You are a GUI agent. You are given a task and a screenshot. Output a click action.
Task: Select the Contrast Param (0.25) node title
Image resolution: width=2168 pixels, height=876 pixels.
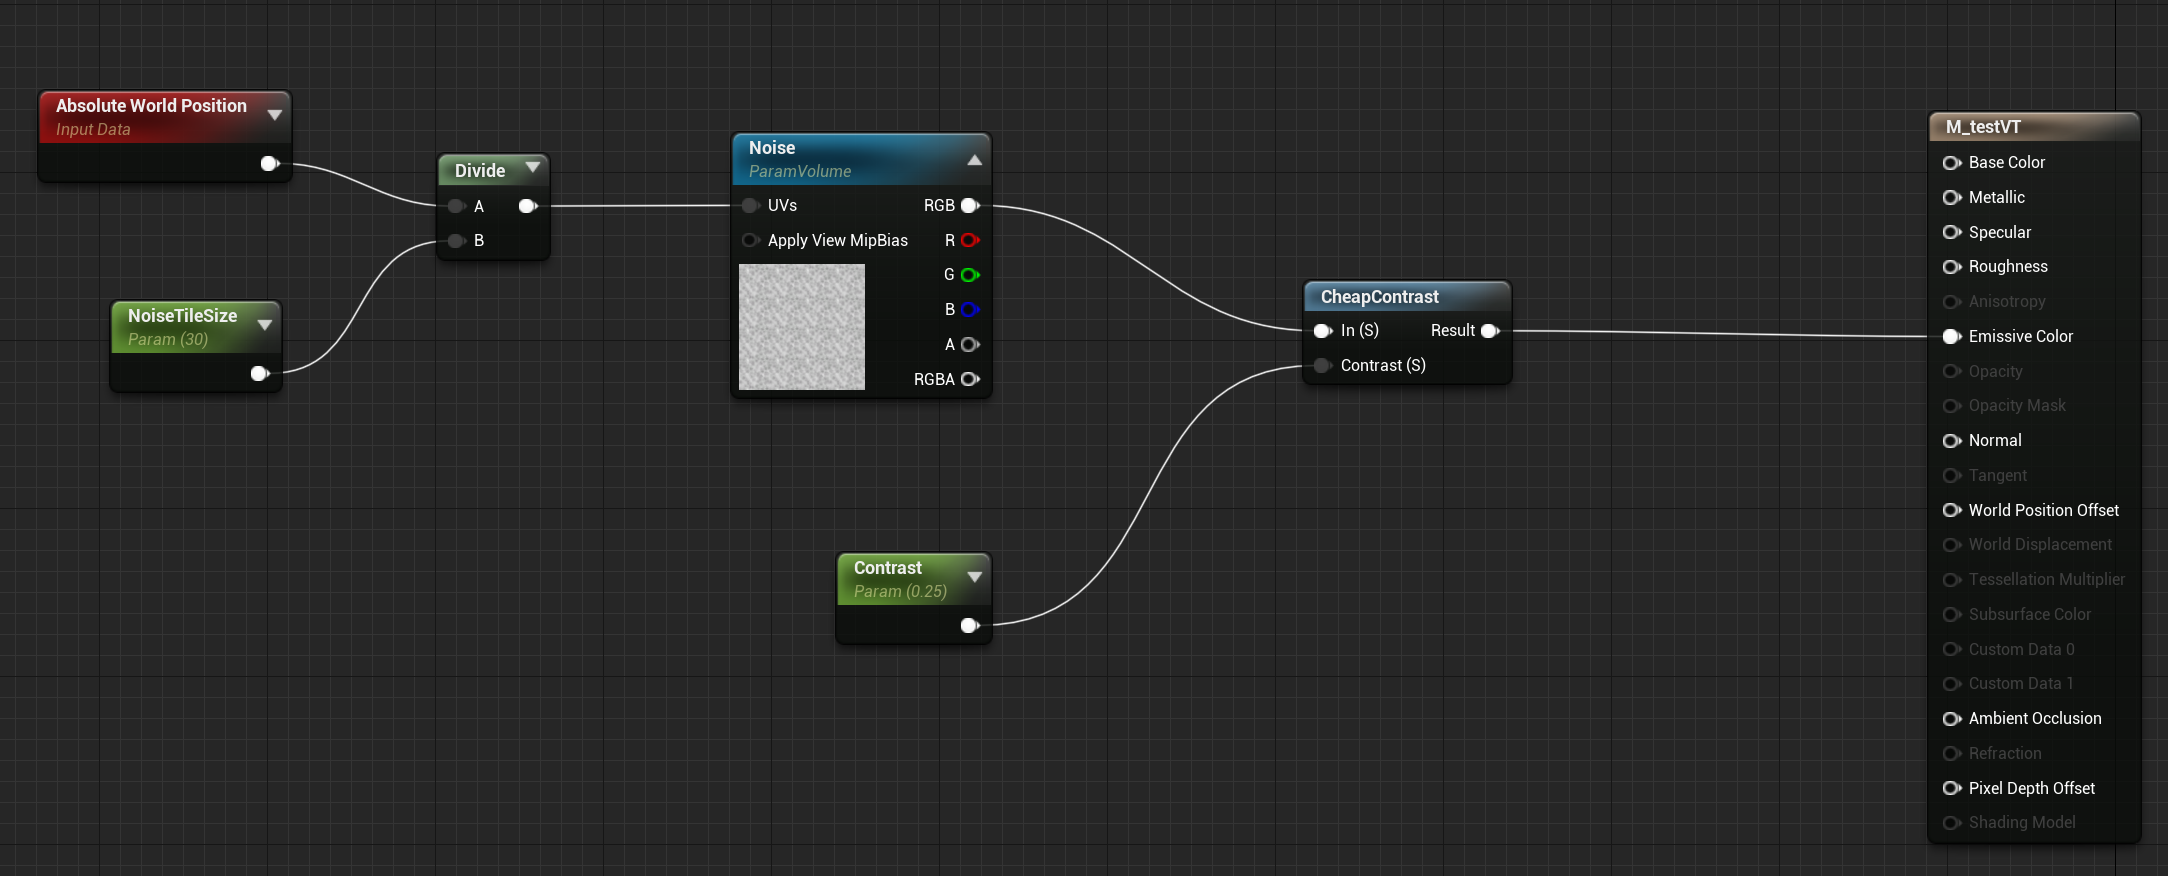click(x=888, y=567)
